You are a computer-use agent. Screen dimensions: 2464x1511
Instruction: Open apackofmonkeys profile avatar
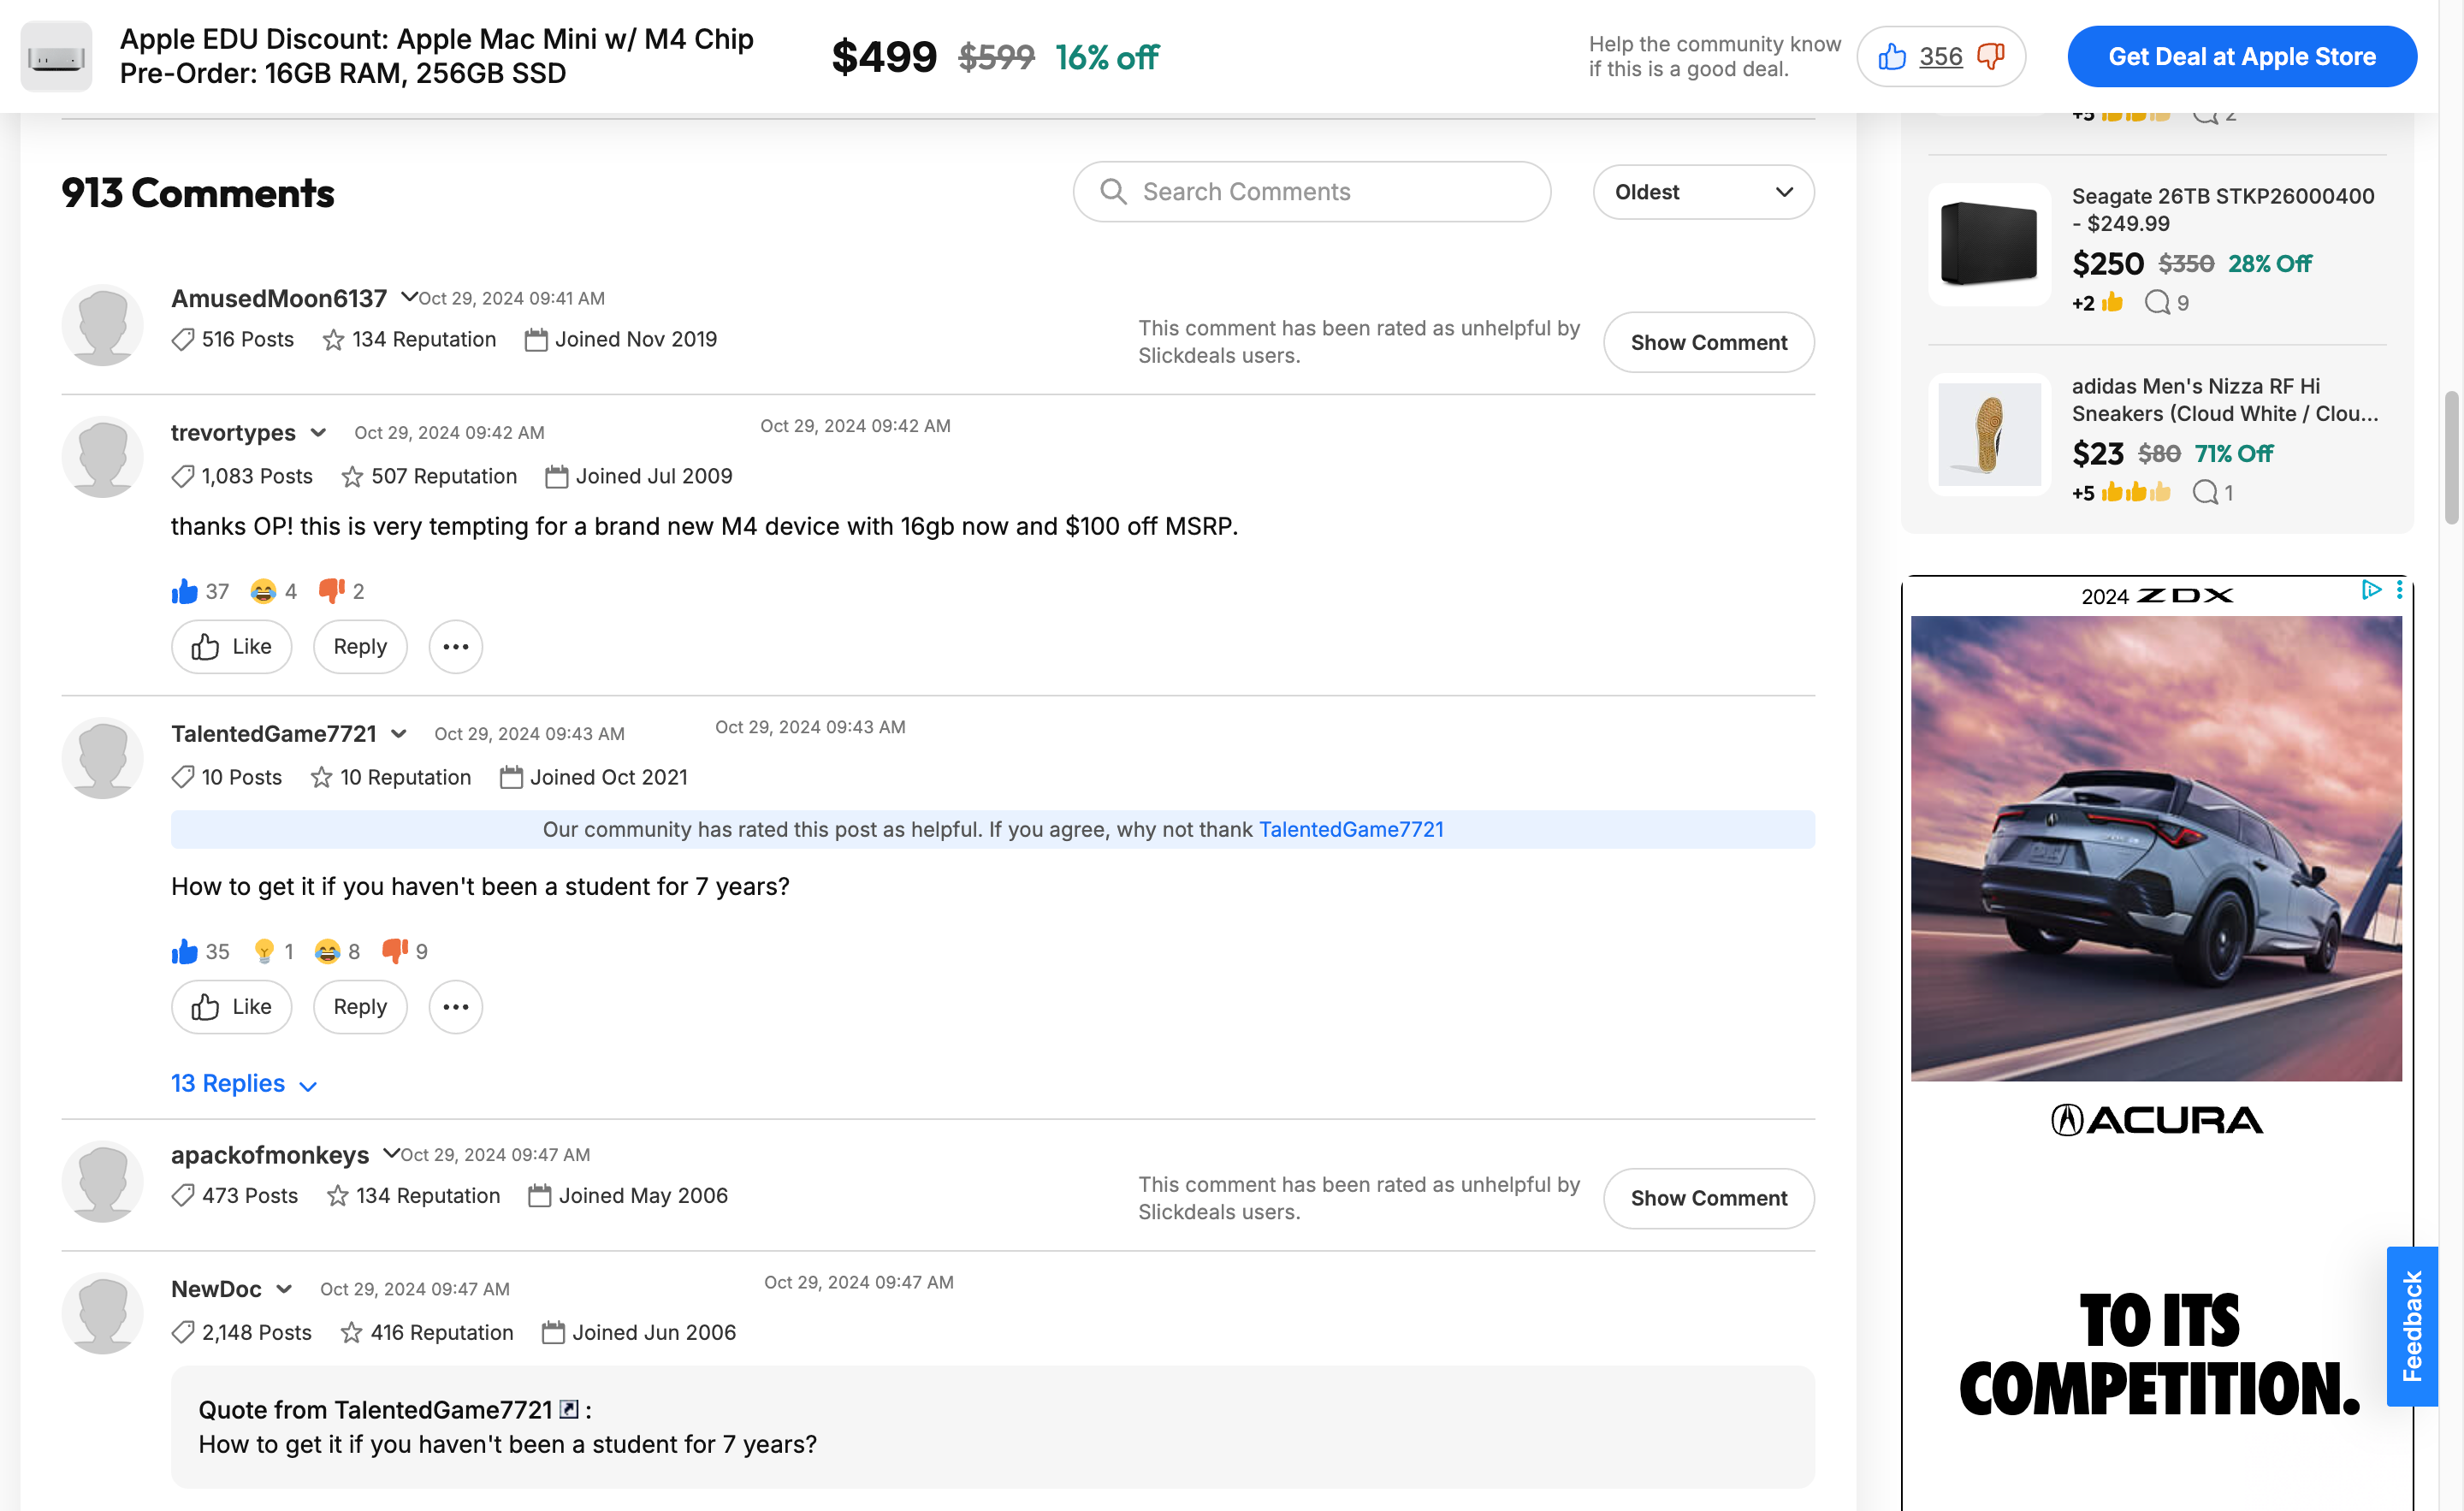[102, 1181]
